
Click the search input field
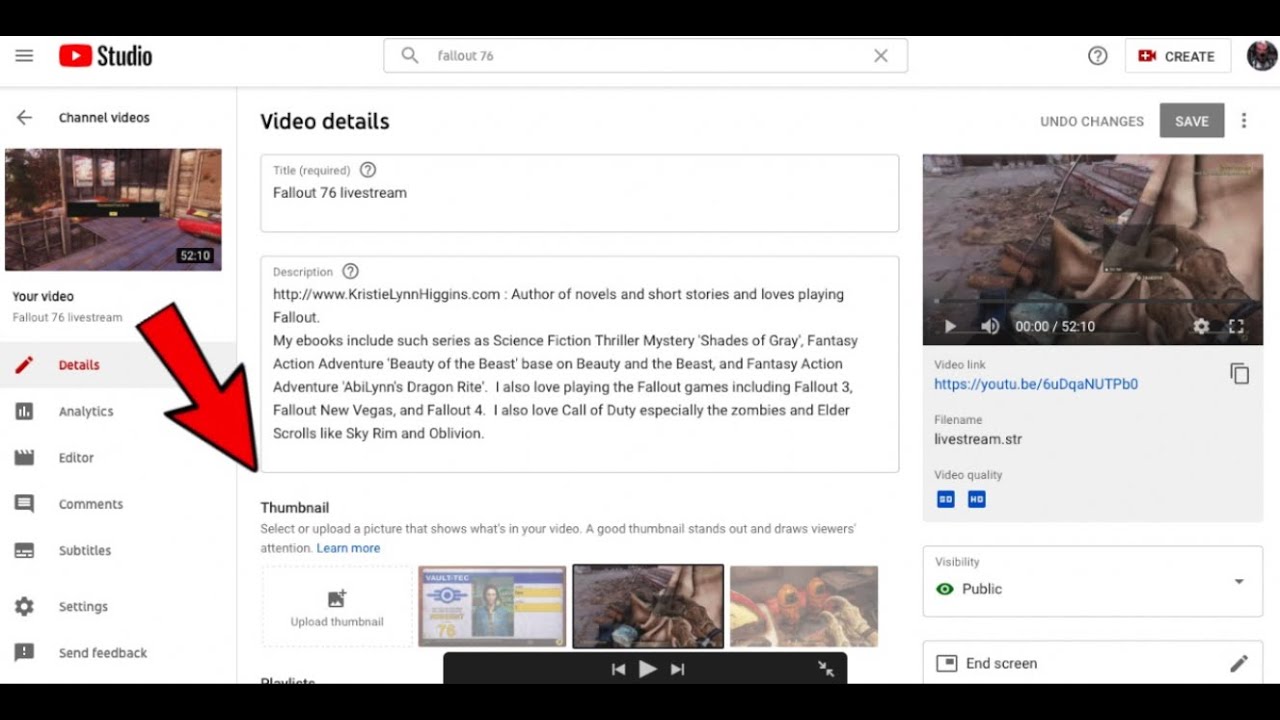click(x=645, y=56)
